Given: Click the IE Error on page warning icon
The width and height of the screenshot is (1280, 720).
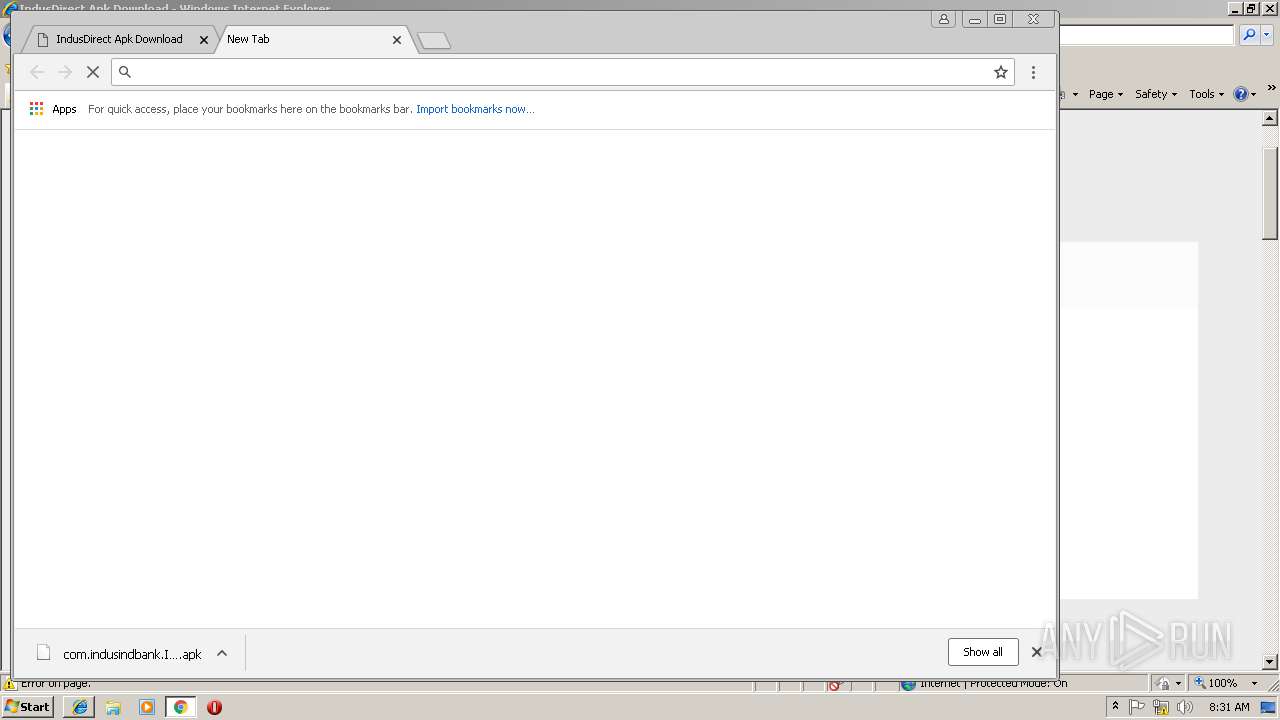Looking at the screenshot, I should coord(10,684).
